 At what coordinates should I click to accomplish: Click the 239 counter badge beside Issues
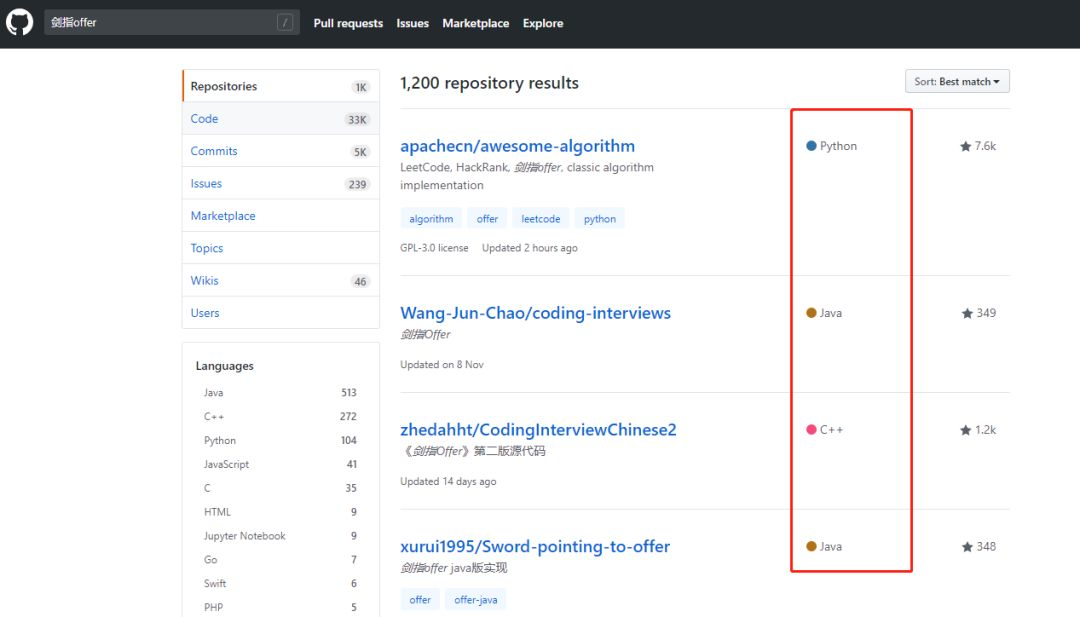click(357, 184)
